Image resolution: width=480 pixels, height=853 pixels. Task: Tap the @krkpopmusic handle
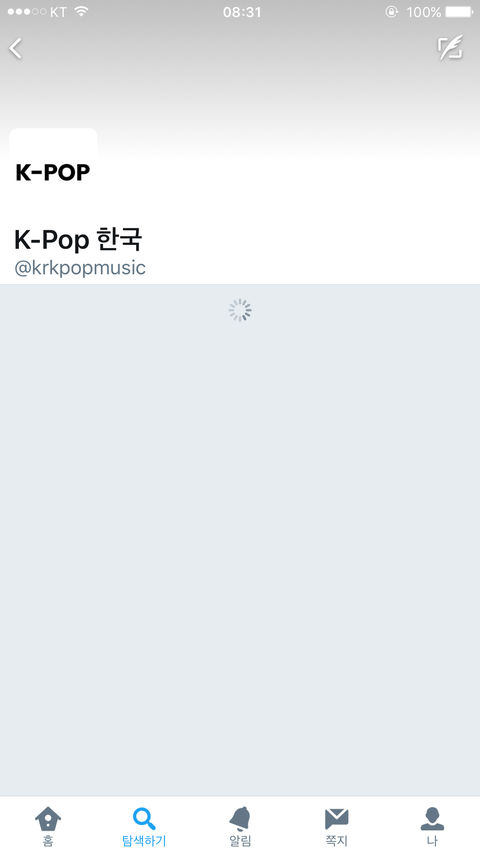80,268
